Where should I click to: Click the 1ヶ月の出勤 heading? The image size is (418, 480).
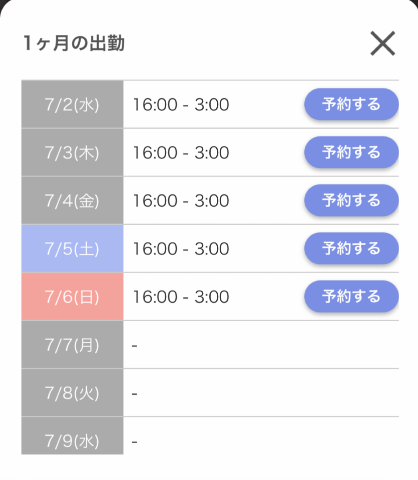click(x=74, y=43)
